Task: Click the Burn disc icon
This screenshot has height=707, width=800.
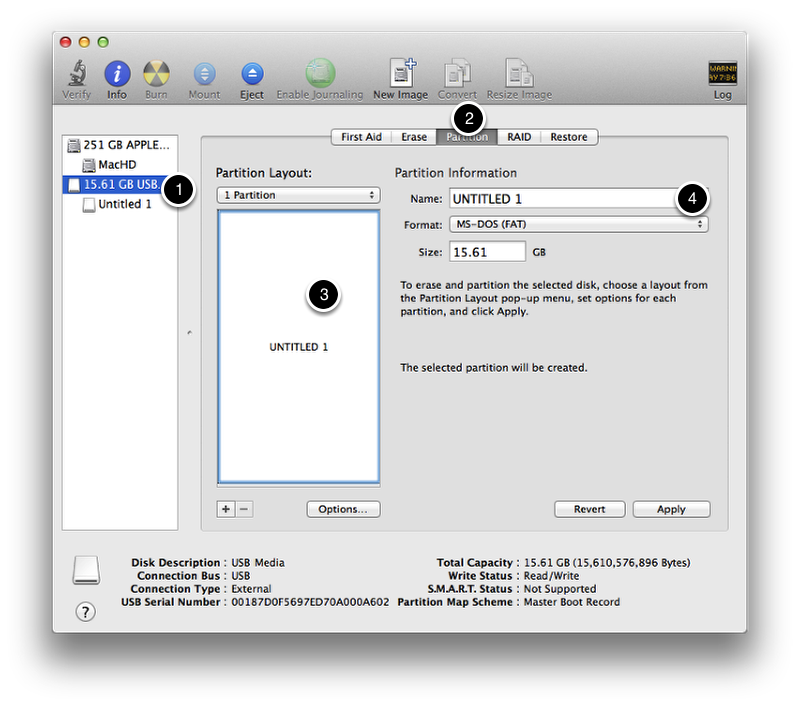Action: point(156,74)
